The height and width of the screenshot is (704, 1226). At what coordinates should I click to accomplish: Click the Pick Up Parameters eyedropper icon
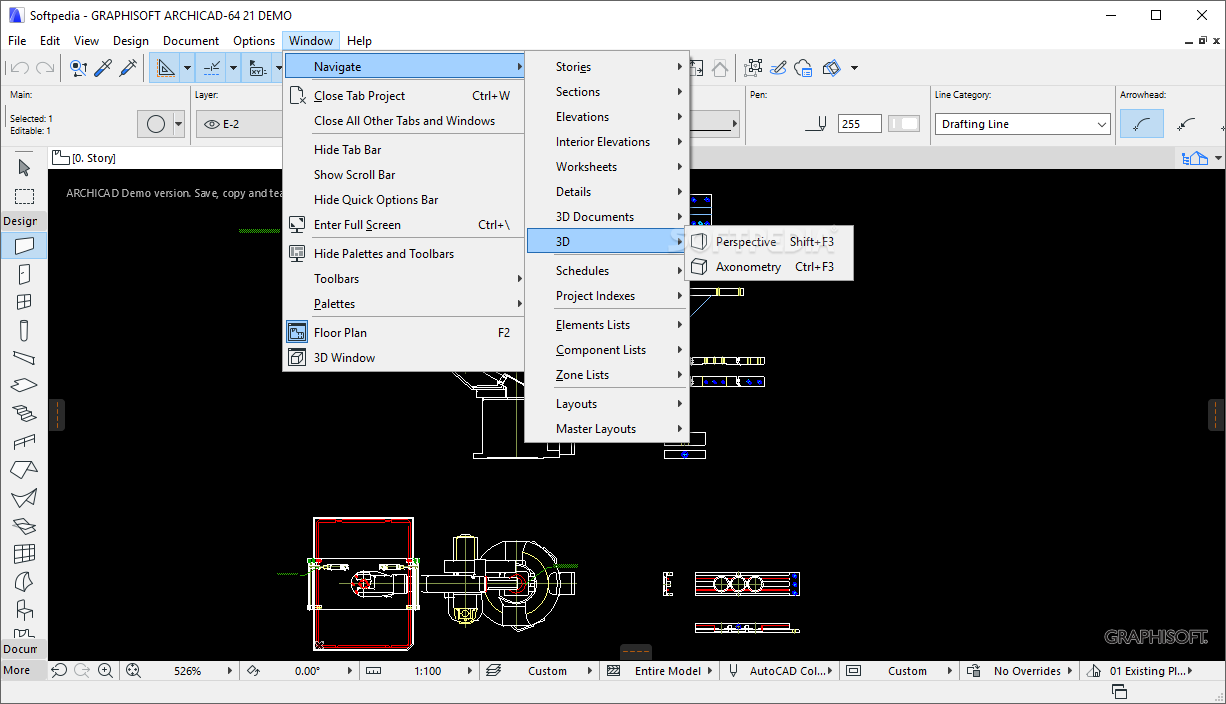(104, 68)
